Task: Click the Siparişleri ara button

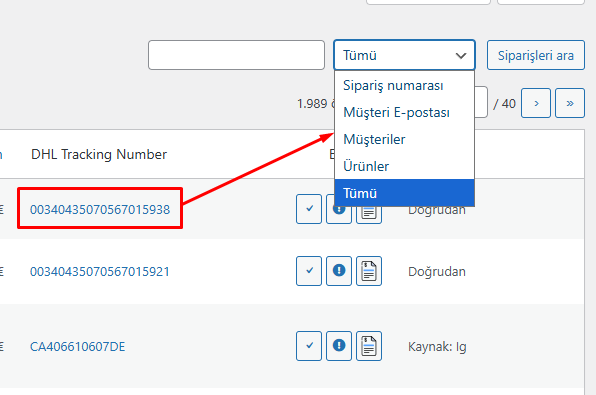Action: point(536,55)
